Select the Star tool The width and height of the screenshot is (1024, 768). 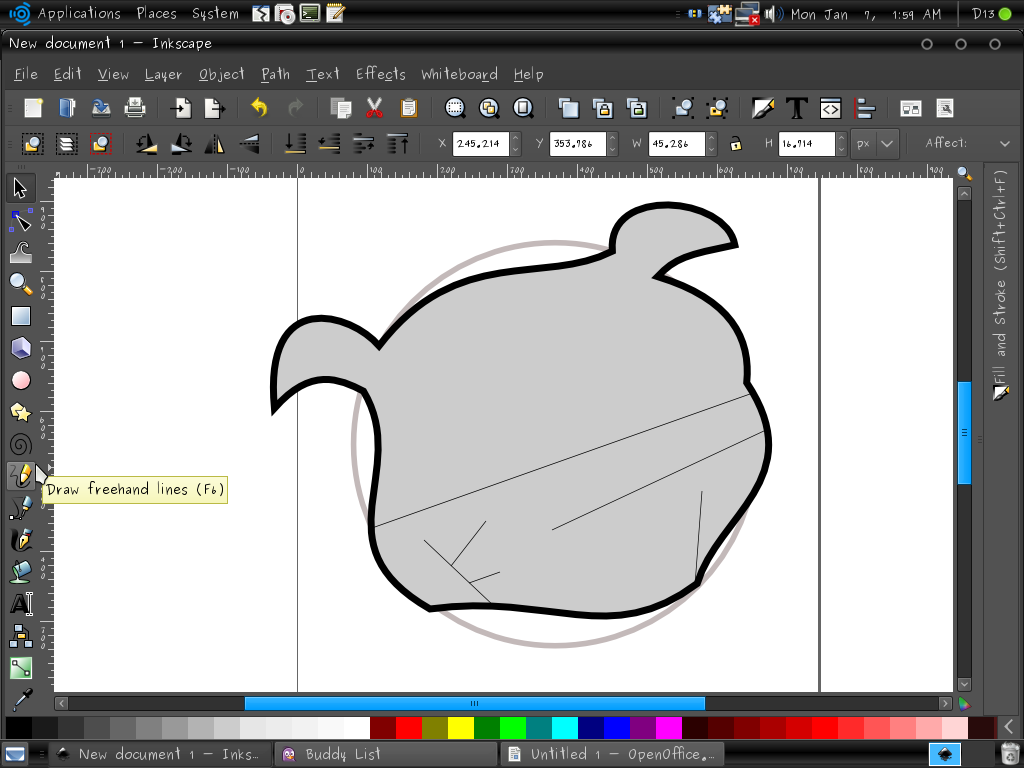coord(21,412)
